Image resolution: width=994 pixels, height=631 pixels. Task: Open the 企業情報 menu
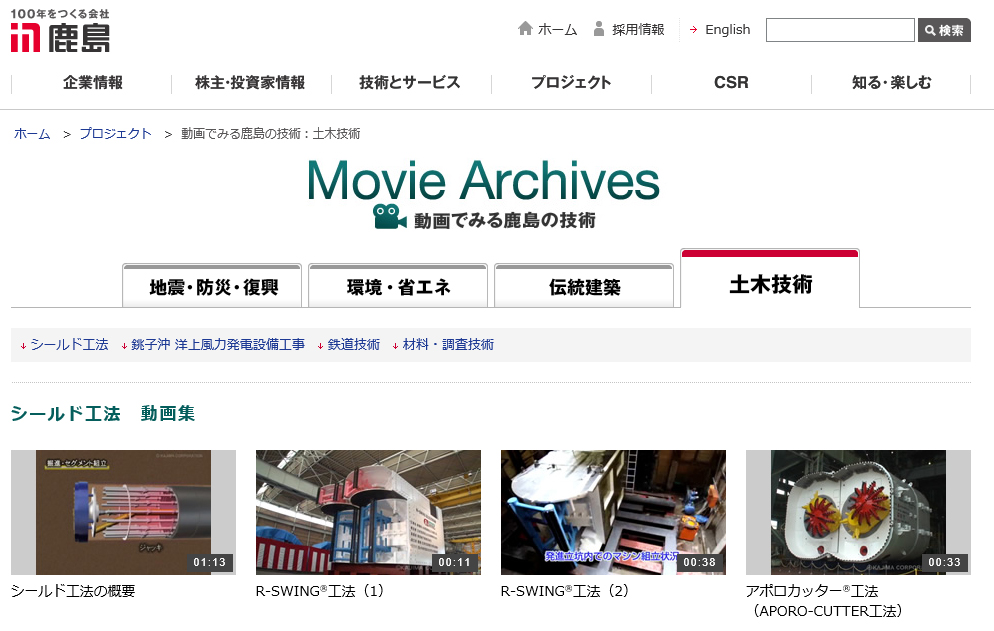coord(93,82)
